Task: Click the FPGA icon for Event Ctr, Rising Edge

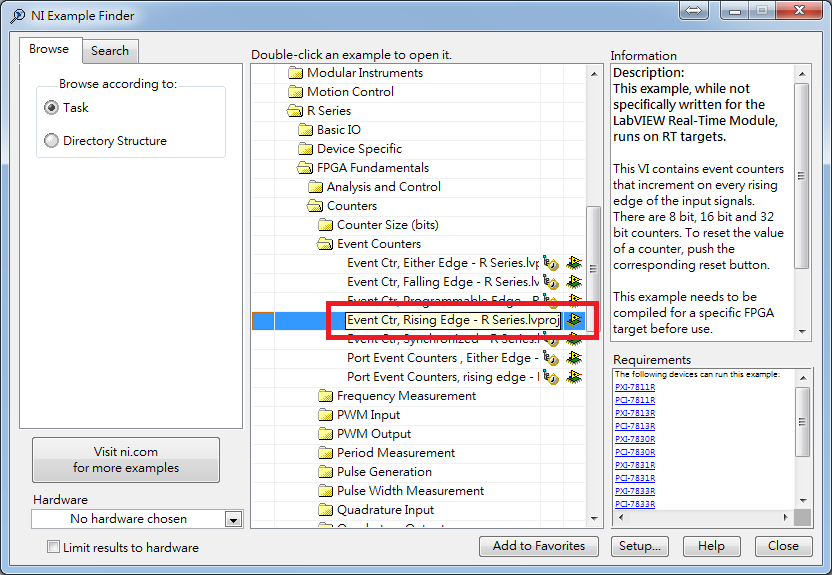Action: pyautogui.click(x=574, y=320)
